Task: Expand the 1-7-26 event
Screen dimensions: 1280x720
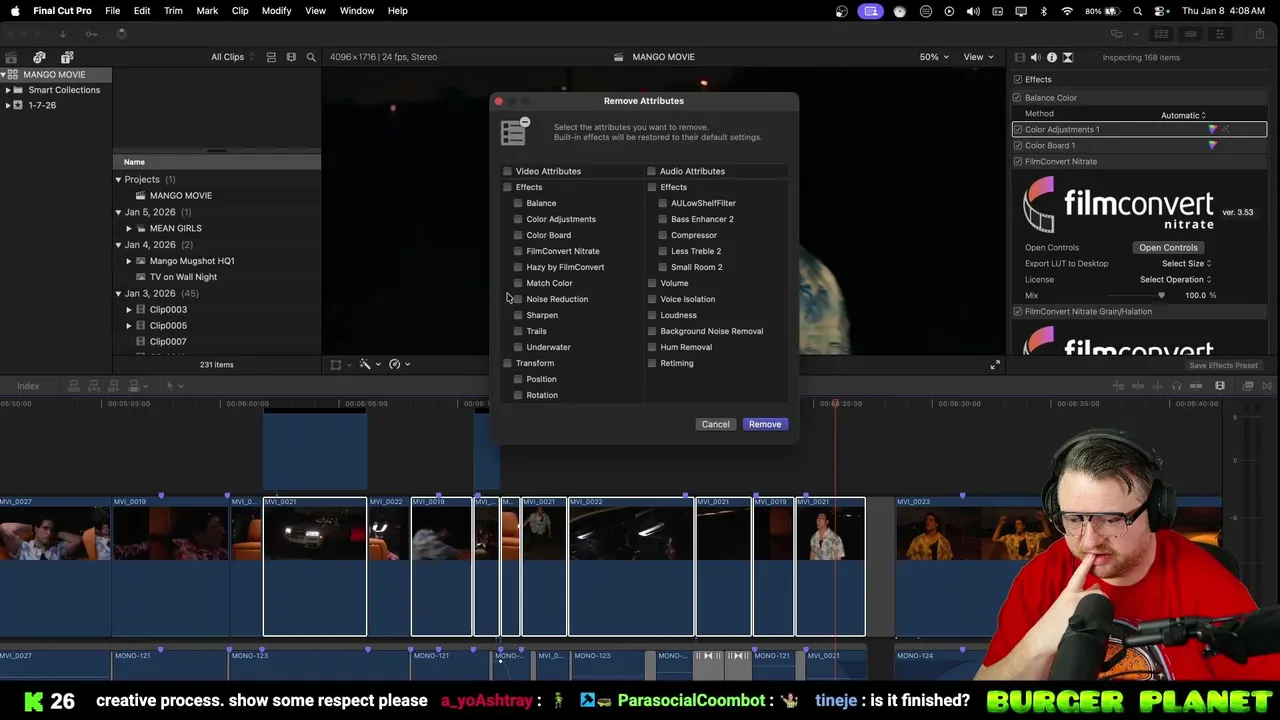Action: (8, 105)
